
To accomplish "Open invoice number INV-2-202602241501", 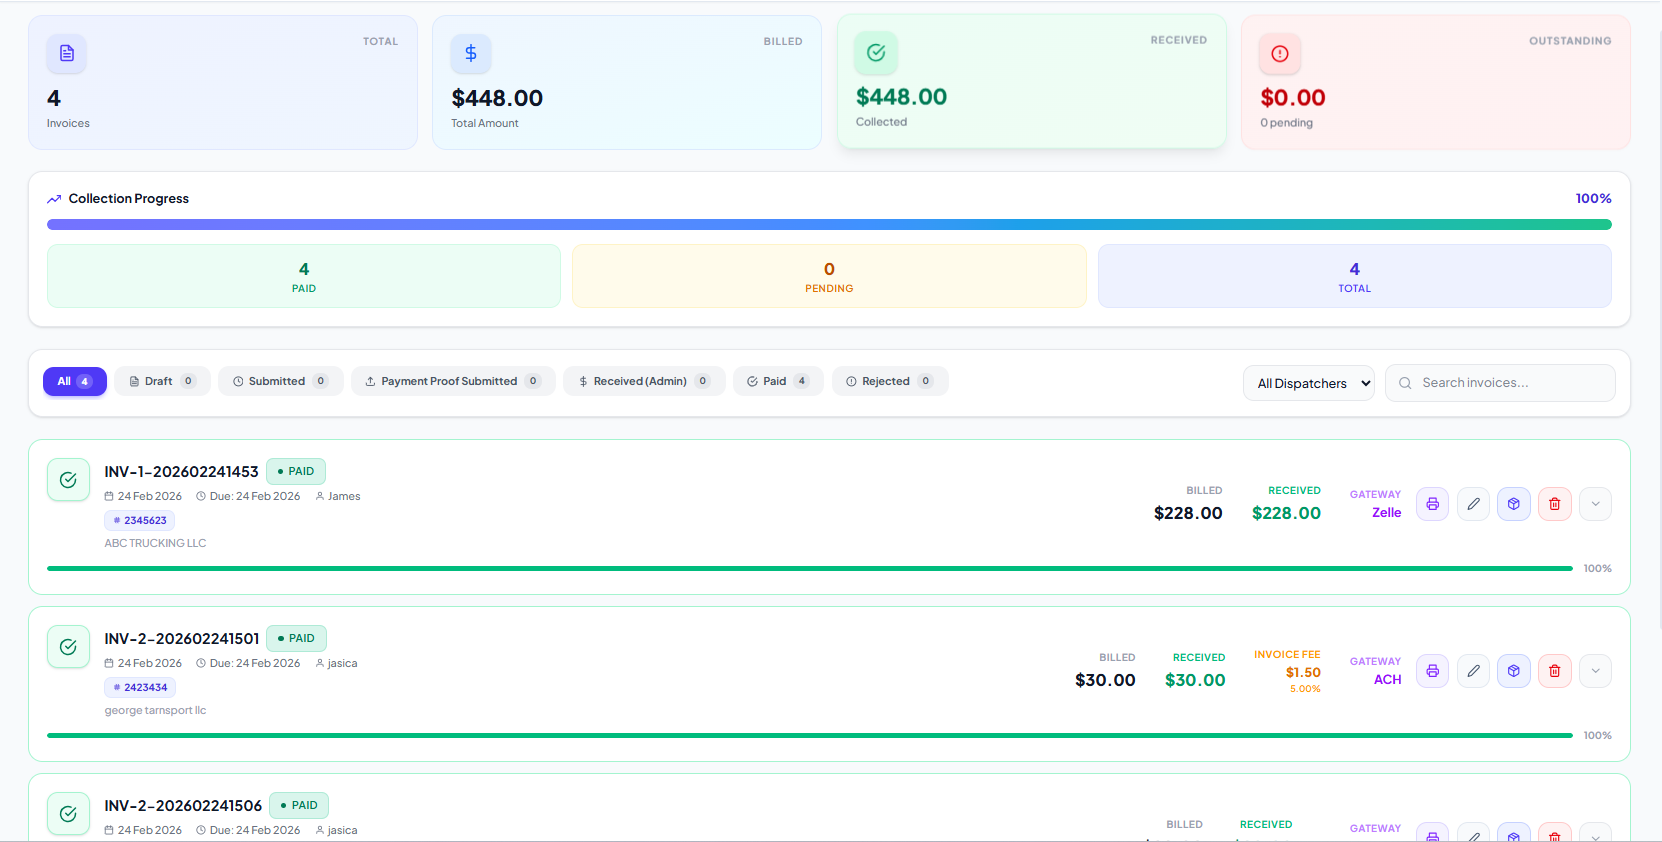I will point(182,638).
